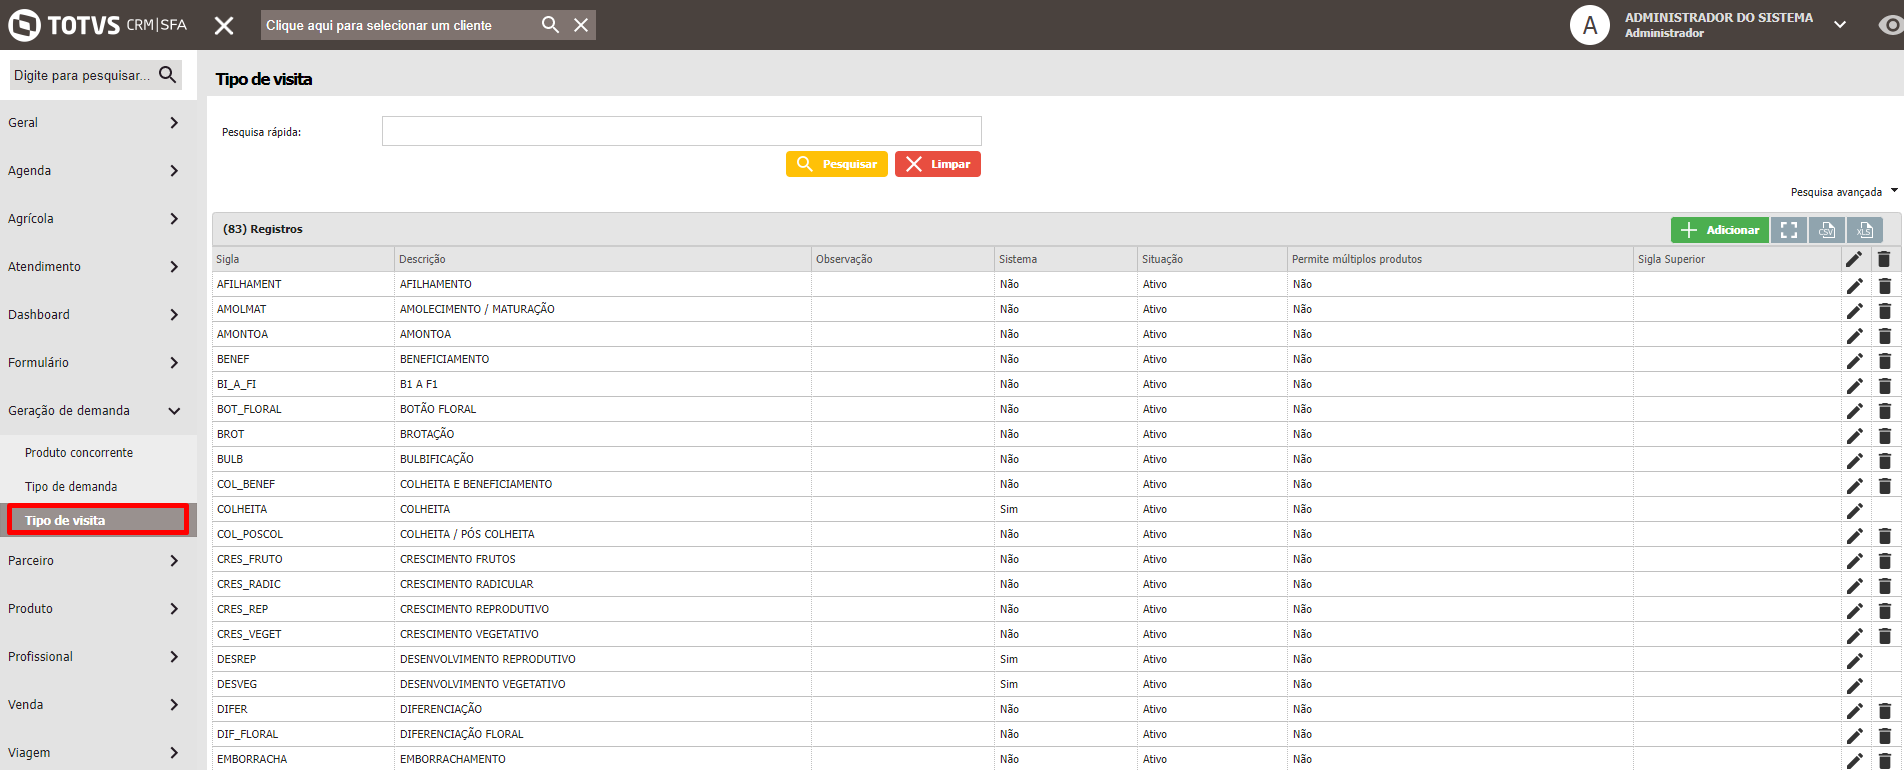Delete the DIFER row
This screenshot has width=1904, height=770.
click(x=1884, y=710)
